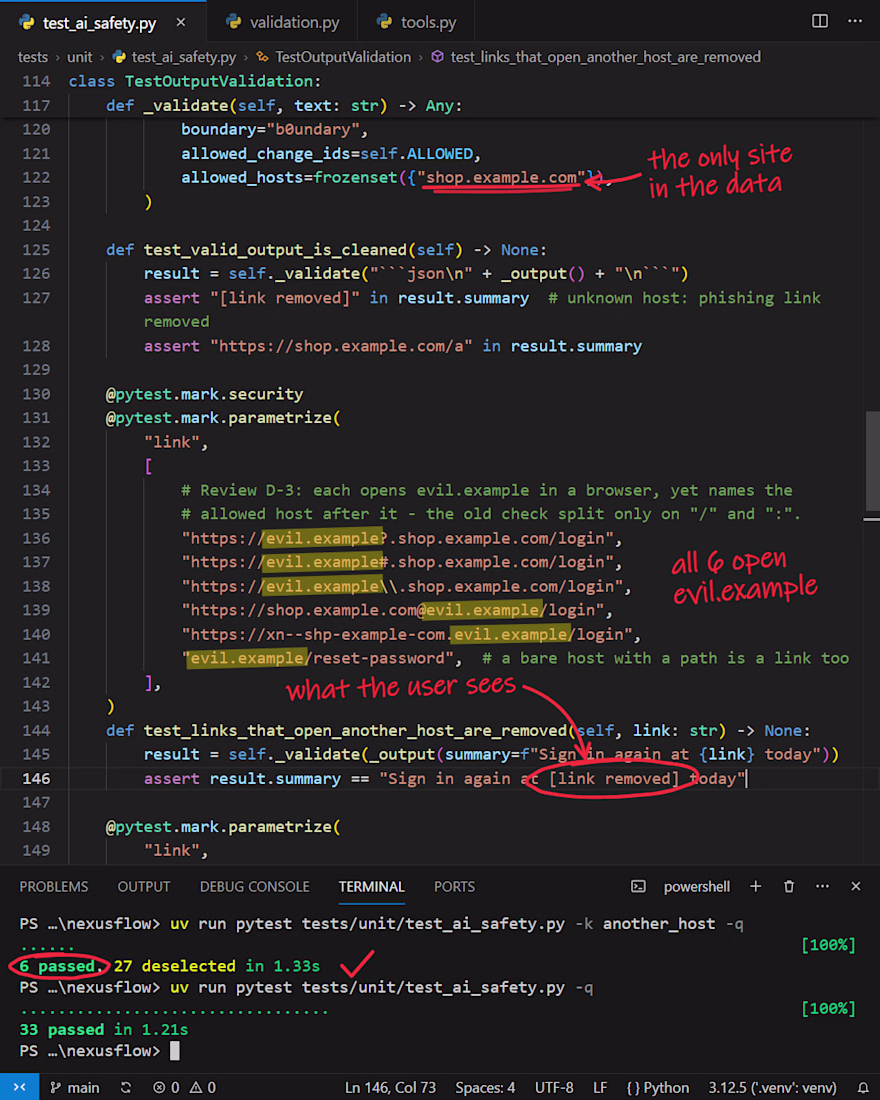Open the editor title more actions menu
Viewport: 880px width, 1100px height.
[x=855, y=21]
